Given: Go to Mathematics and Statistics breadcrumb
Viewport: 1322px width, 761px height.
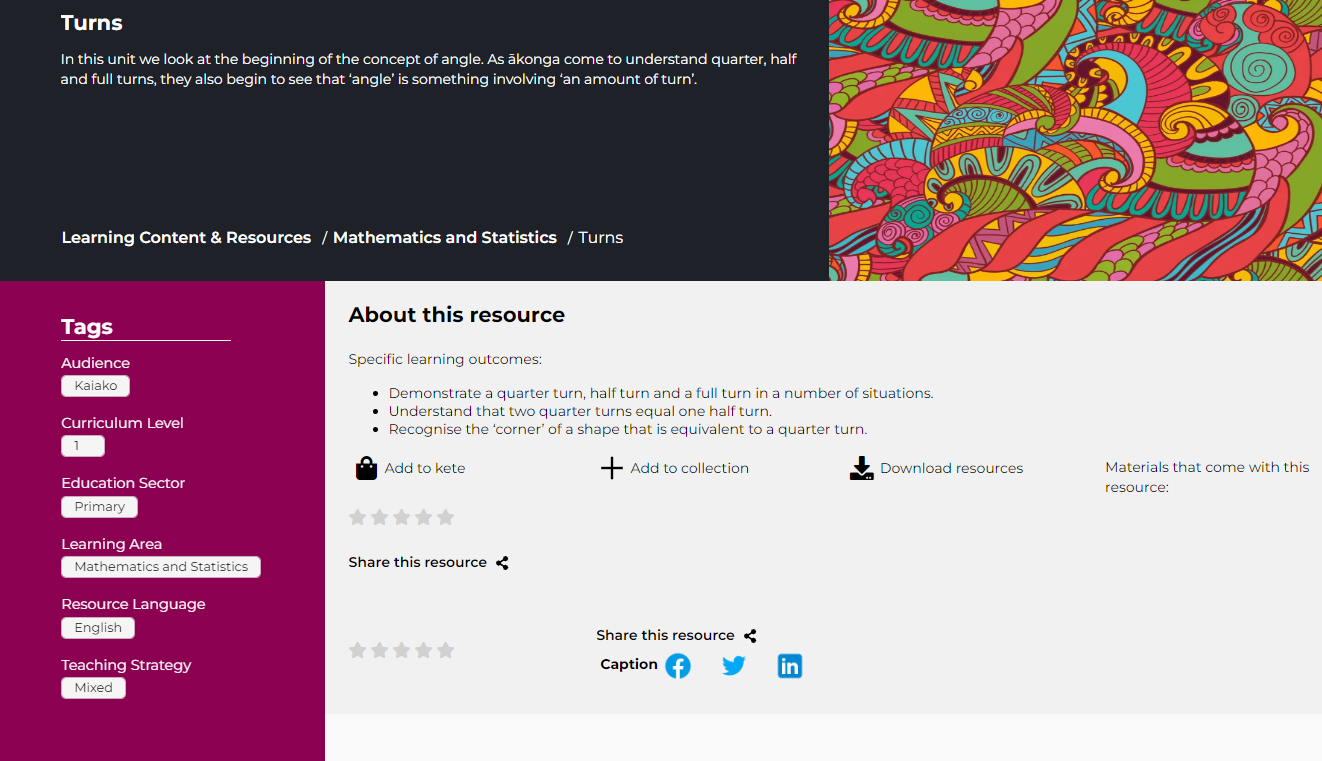Looking at the screenshot, I should [445, 237].
